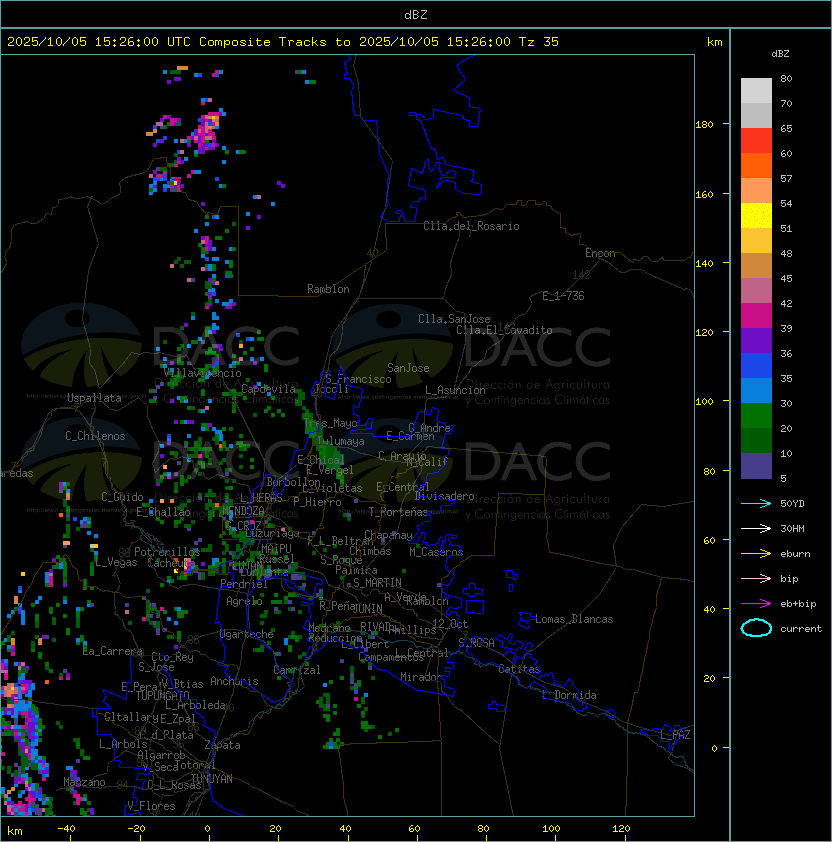The image size is (832, 842).
Task: Click the Zapata place label
Action: click(222, 745)
